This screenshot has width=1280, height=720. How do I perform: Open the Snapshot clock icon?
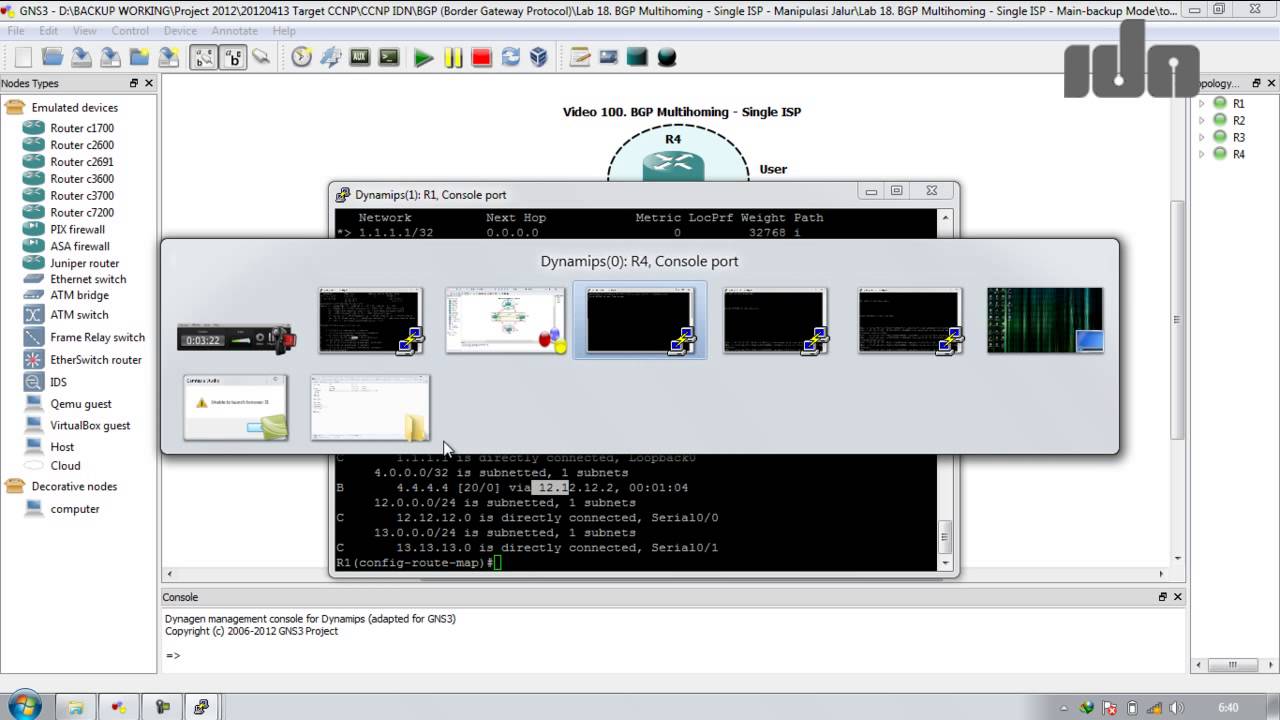click(x=302, y=57)
